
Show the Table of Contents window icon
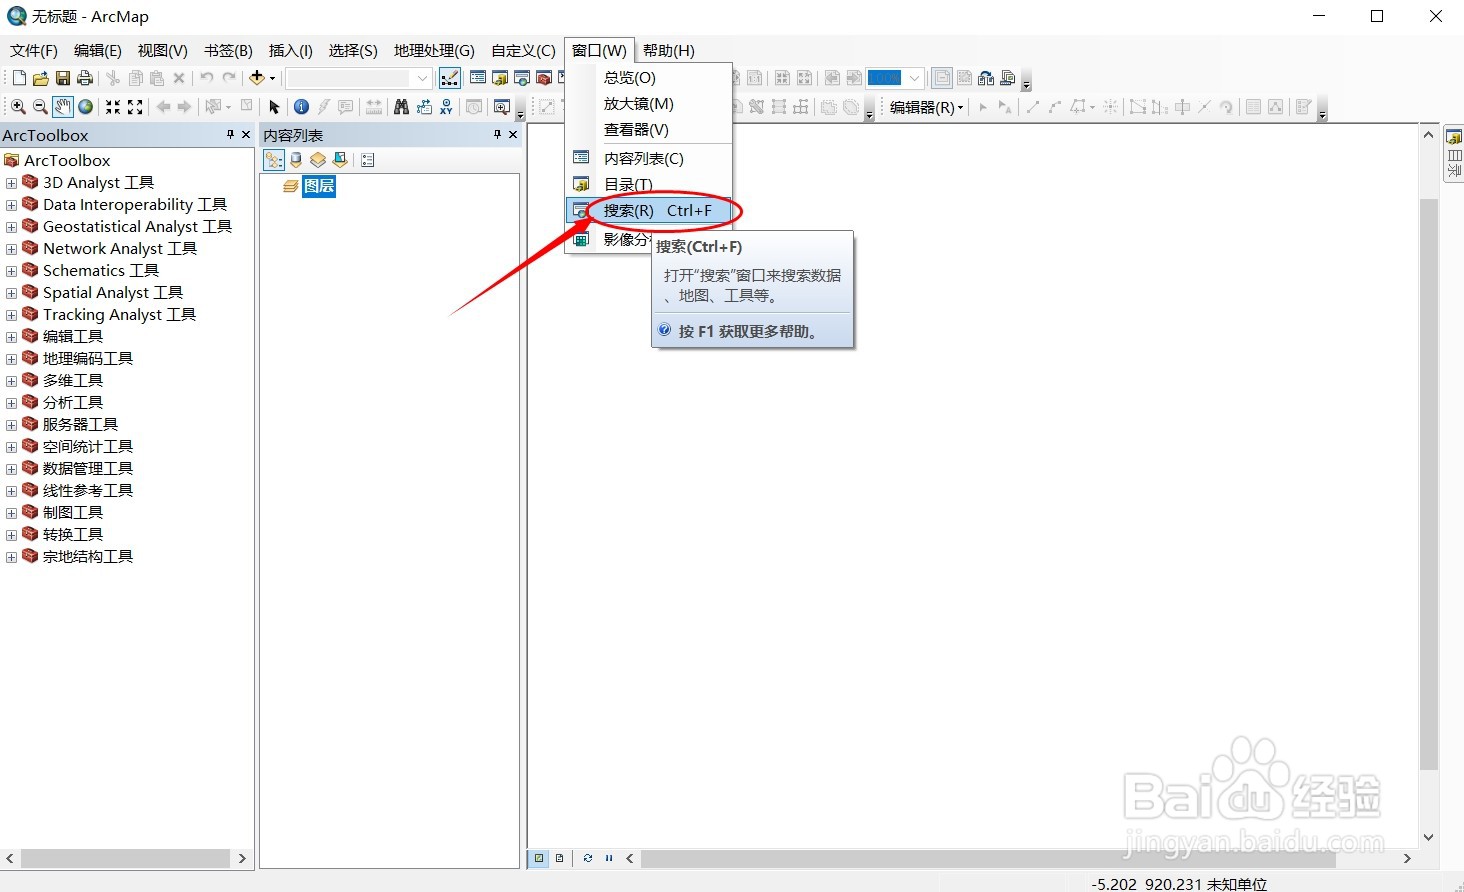478,78
